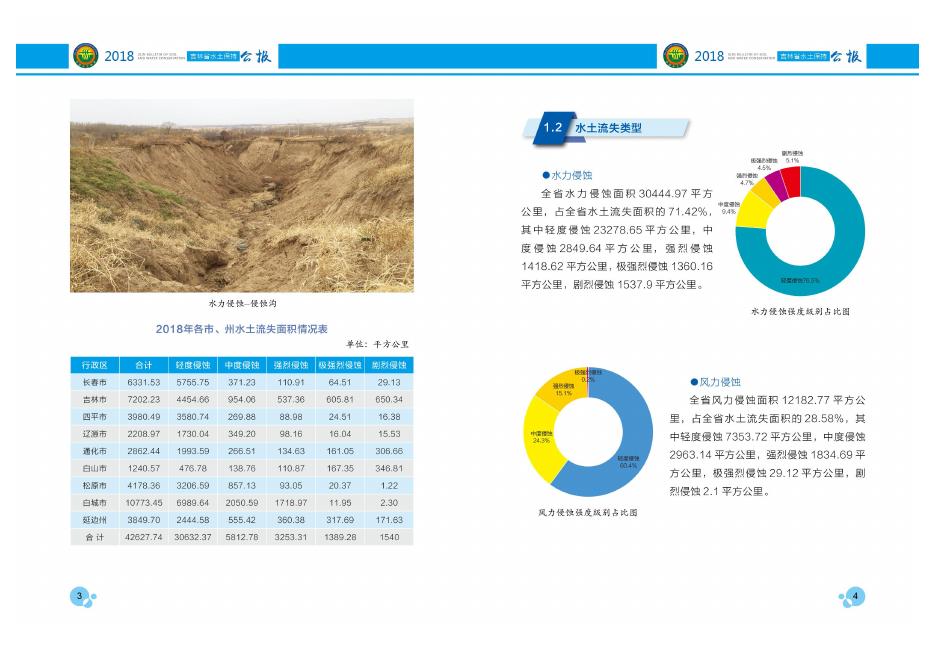Click the total value 30632.37
936x646 pixels.
point(193,537)
